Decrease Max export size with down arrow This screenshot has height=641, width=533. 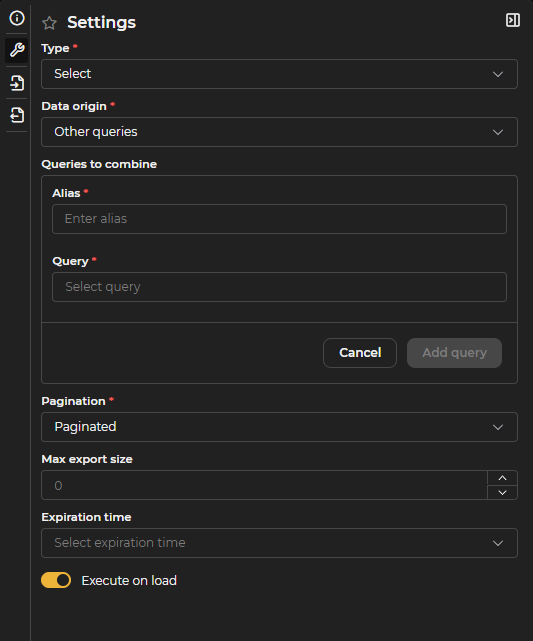coord(502,493)
